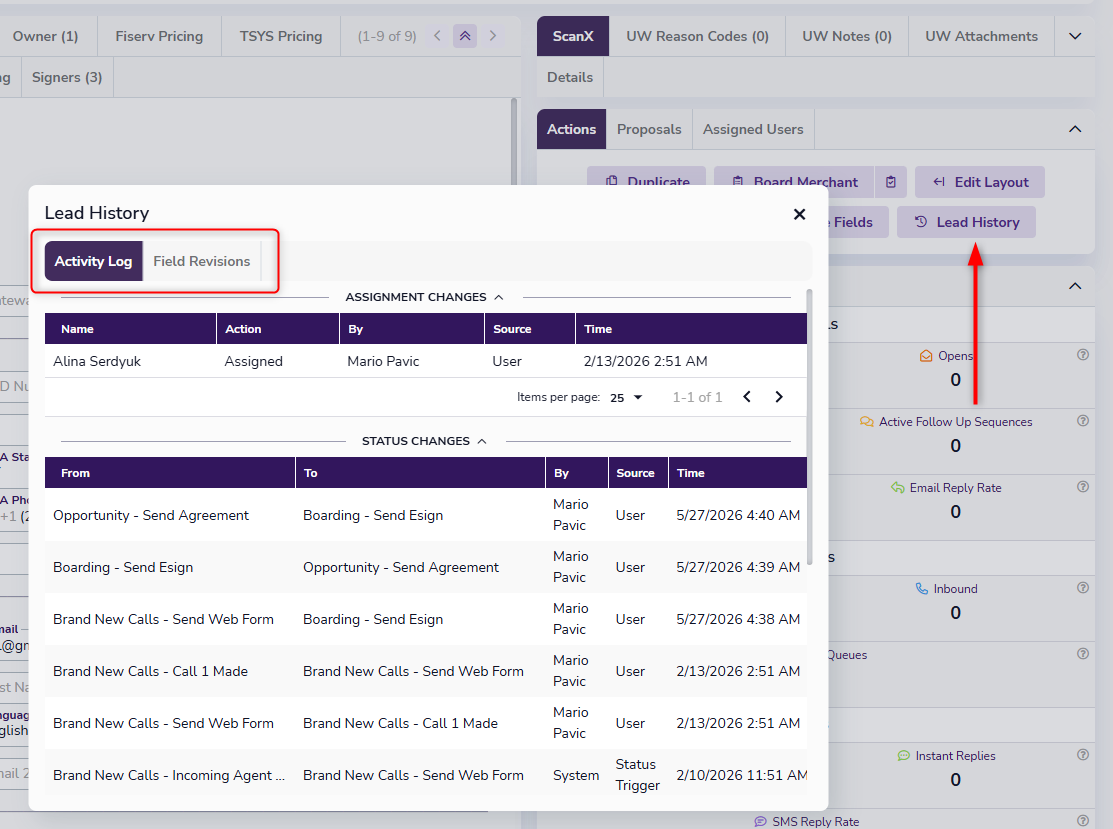Collapse the statistics panel chevron
Viewport: 1113px width, 829px height.
tap(1075, 286)
